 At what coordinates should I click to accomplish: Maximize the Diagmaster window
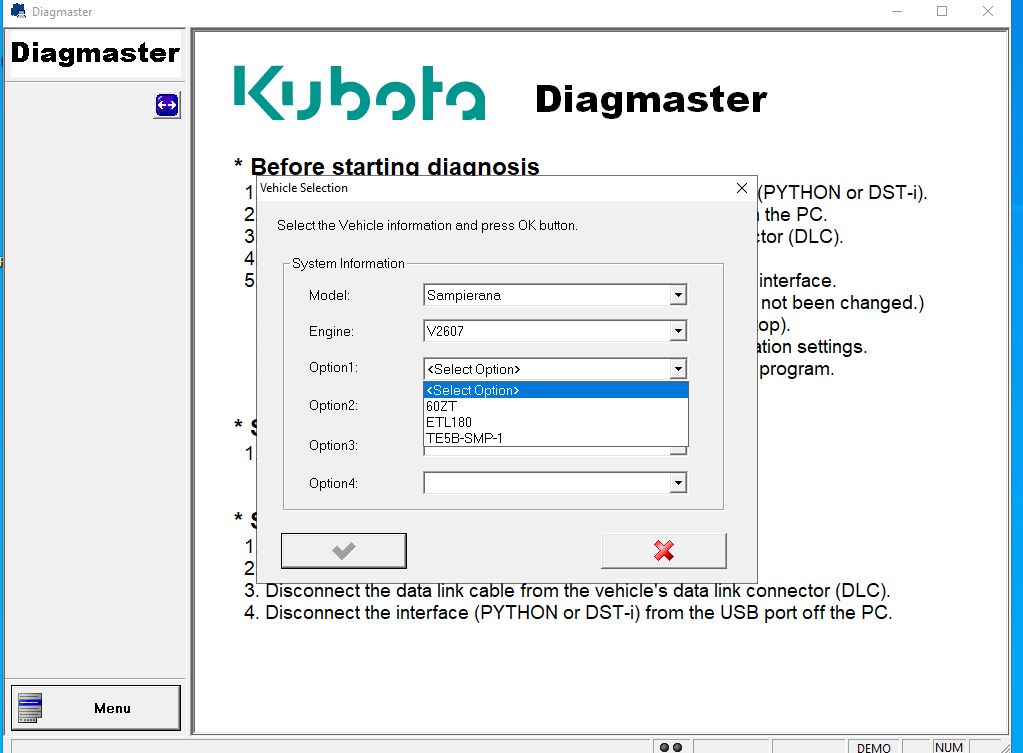pos(942,11)
